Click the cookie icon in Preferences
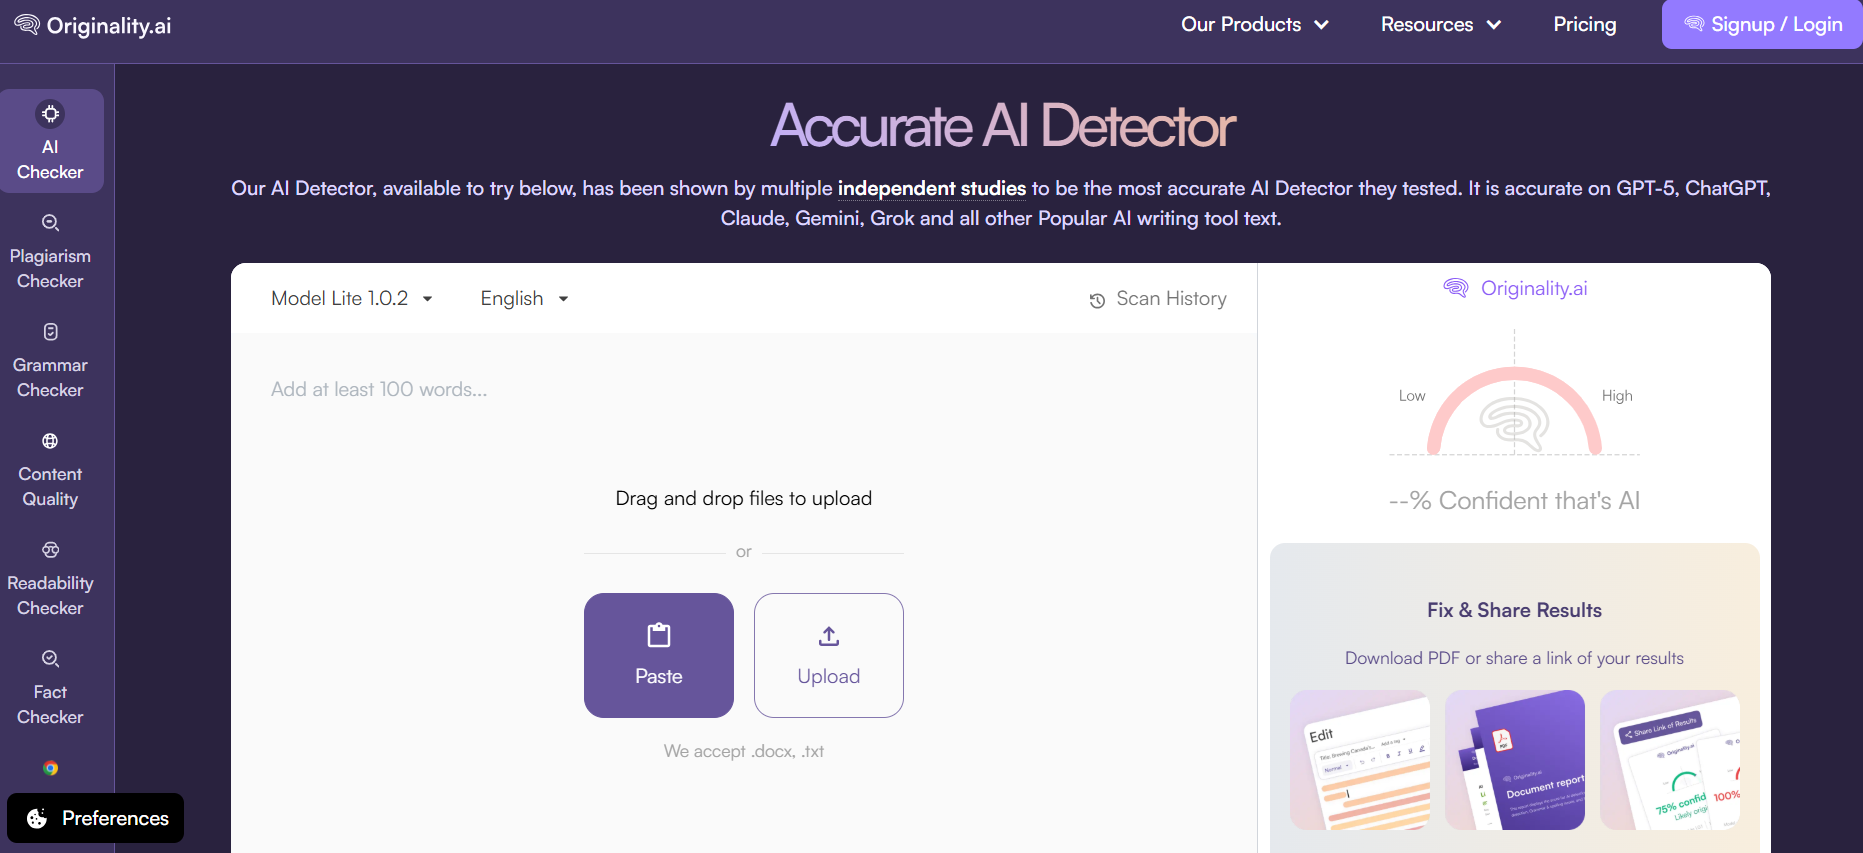 click(x=37, y=819)
